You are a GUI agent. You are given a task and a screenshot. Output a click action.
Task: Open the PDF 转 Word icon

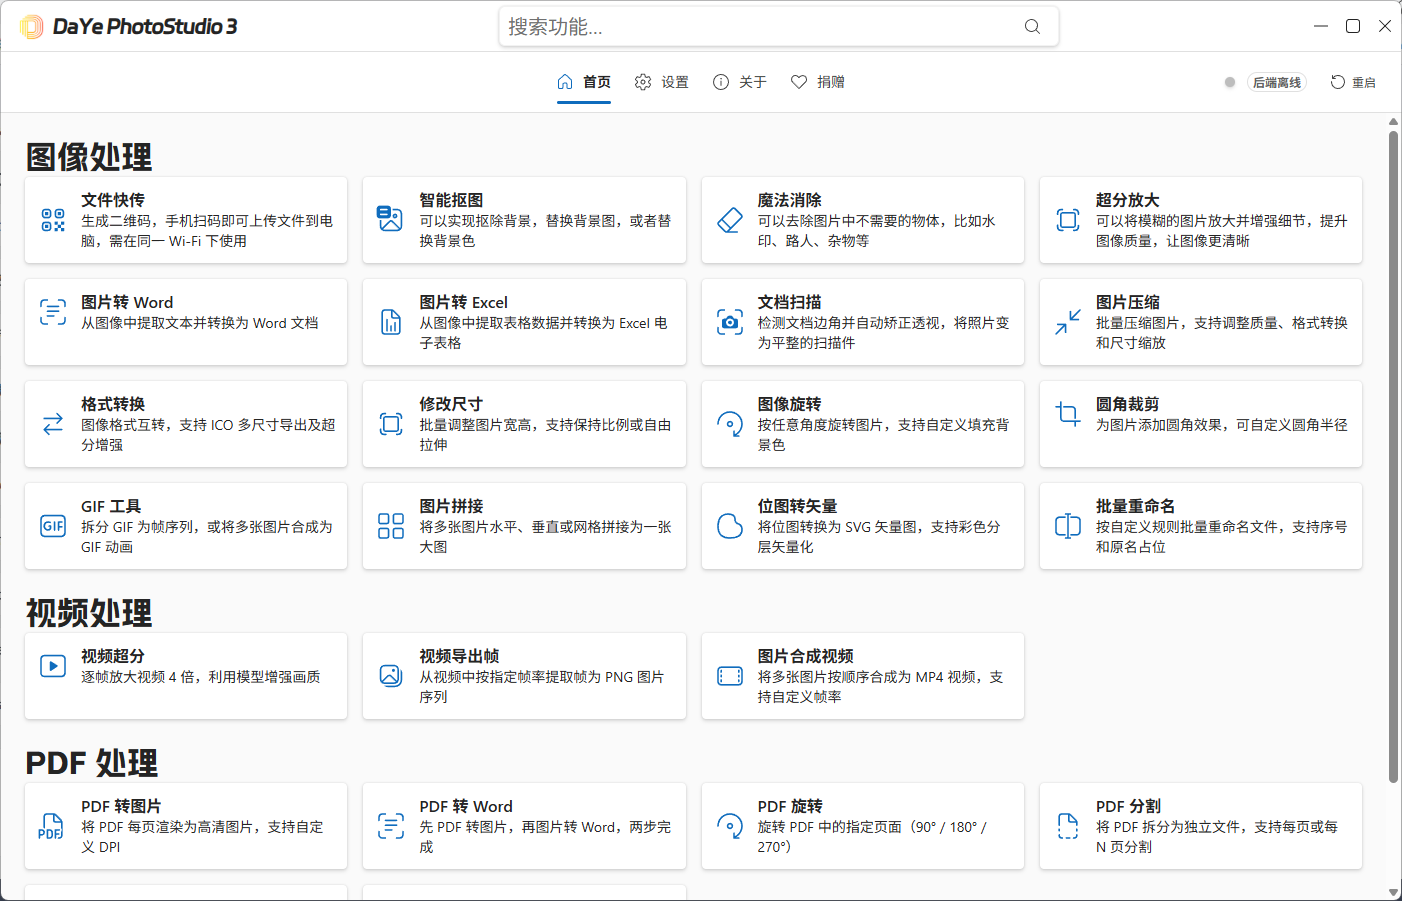click(x=391, y=826)
